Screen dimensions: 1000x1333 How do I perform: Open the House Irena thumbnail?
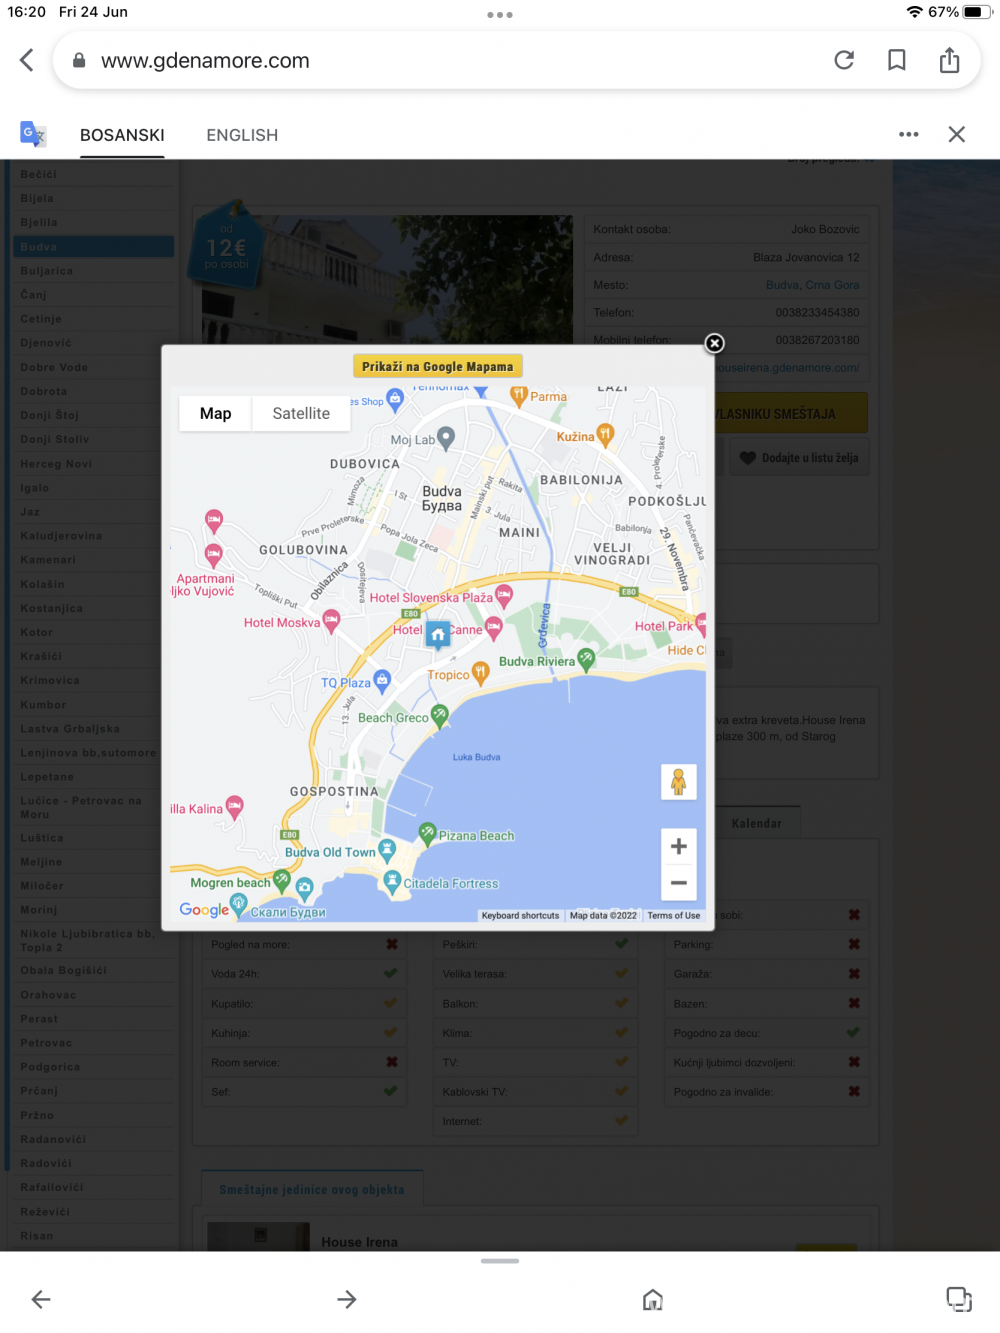[258, 1236]
